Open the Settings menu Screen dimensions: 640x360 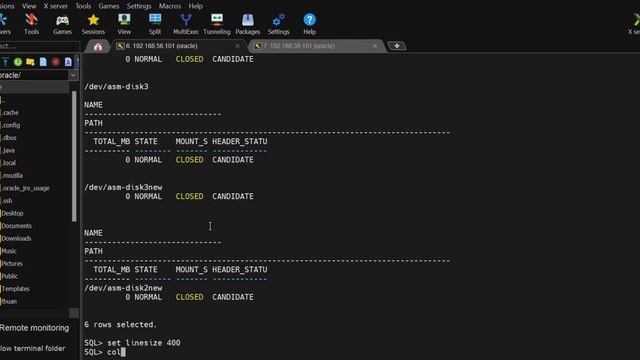point(139,6)
